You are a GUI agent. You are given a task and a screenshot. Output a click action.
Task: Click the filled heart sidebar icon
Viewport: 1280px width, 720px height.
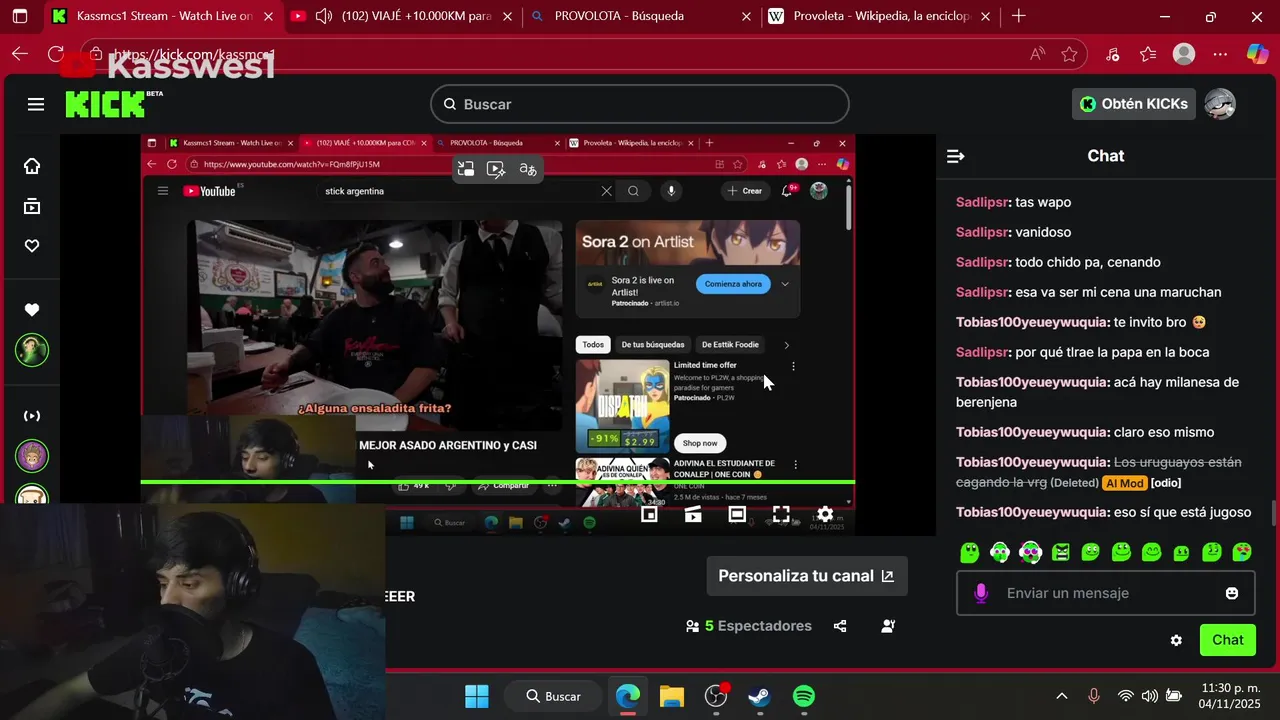[x=32, y=310]
